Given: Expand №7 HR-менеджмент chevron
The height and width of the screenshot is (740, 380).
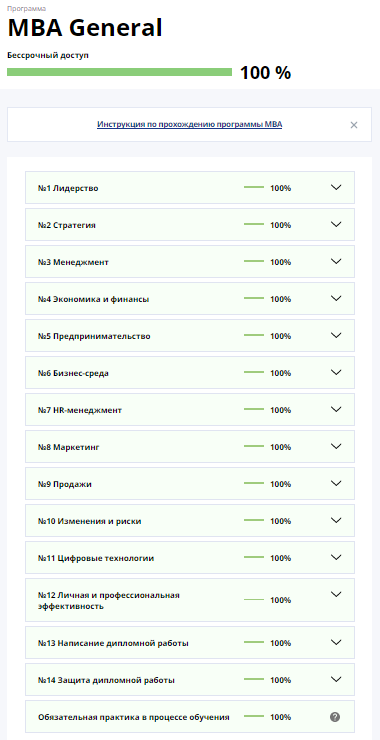Looking at the screenshot, I should click(336, 409).
